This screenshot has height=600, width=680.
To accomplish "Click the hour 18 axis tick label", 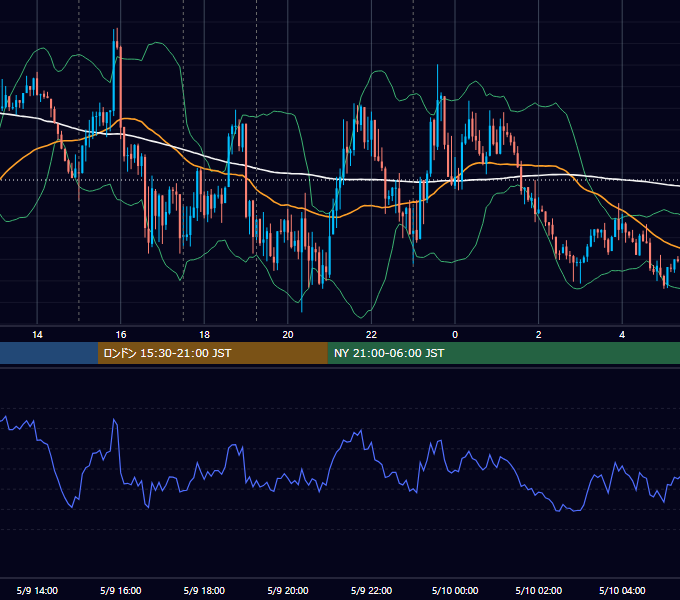I will [x=204, y=335].
